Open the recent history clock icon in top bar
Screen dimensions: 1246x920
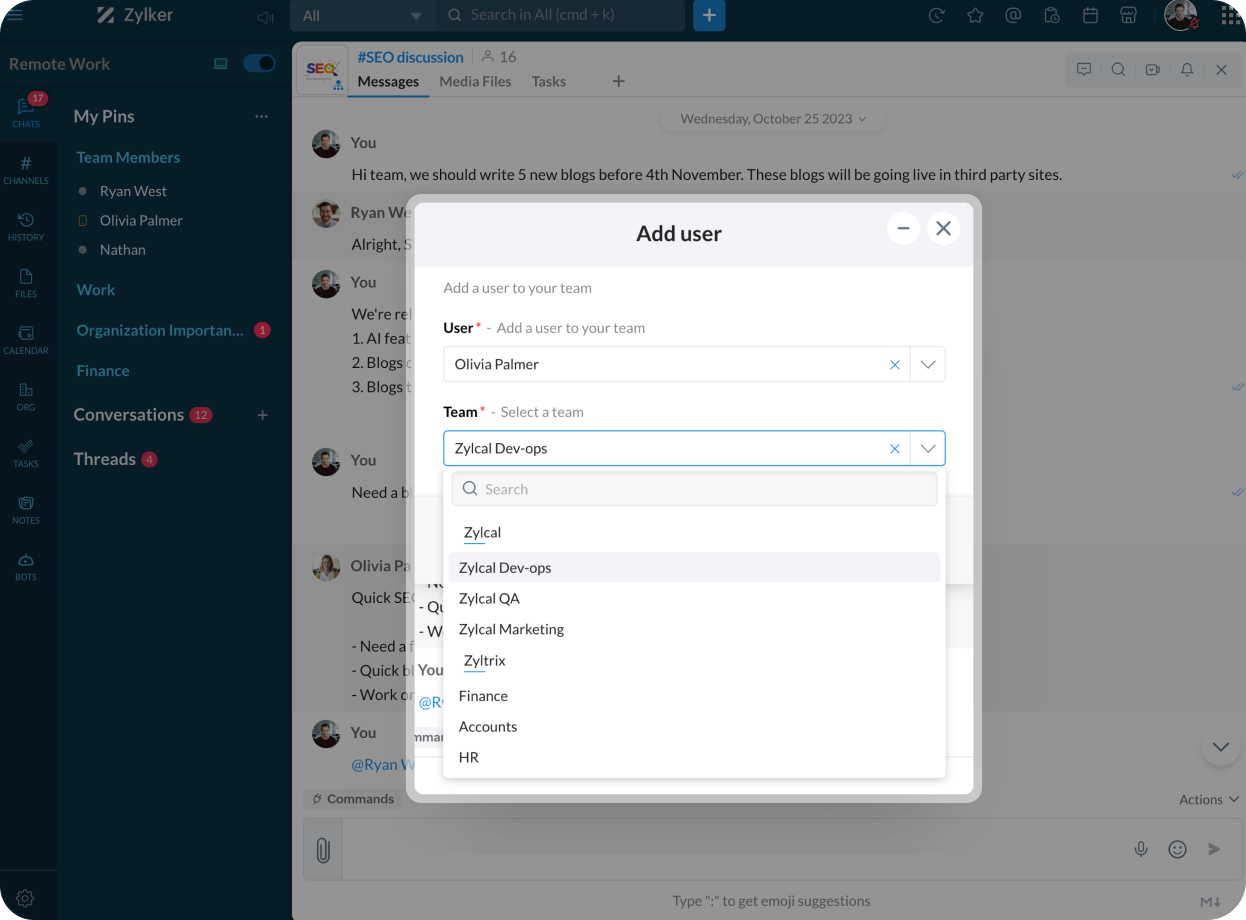[937, 15]
